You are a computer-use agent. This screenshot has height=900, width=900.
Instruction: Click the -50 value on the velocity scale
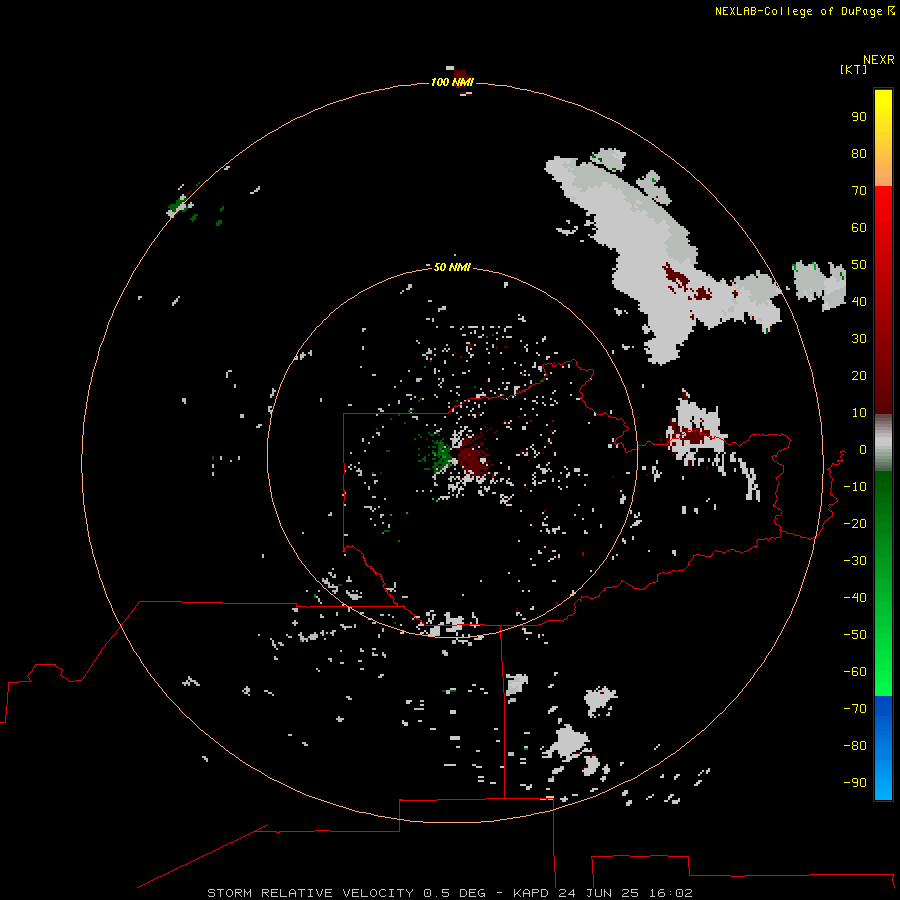[x=855, y=635]
